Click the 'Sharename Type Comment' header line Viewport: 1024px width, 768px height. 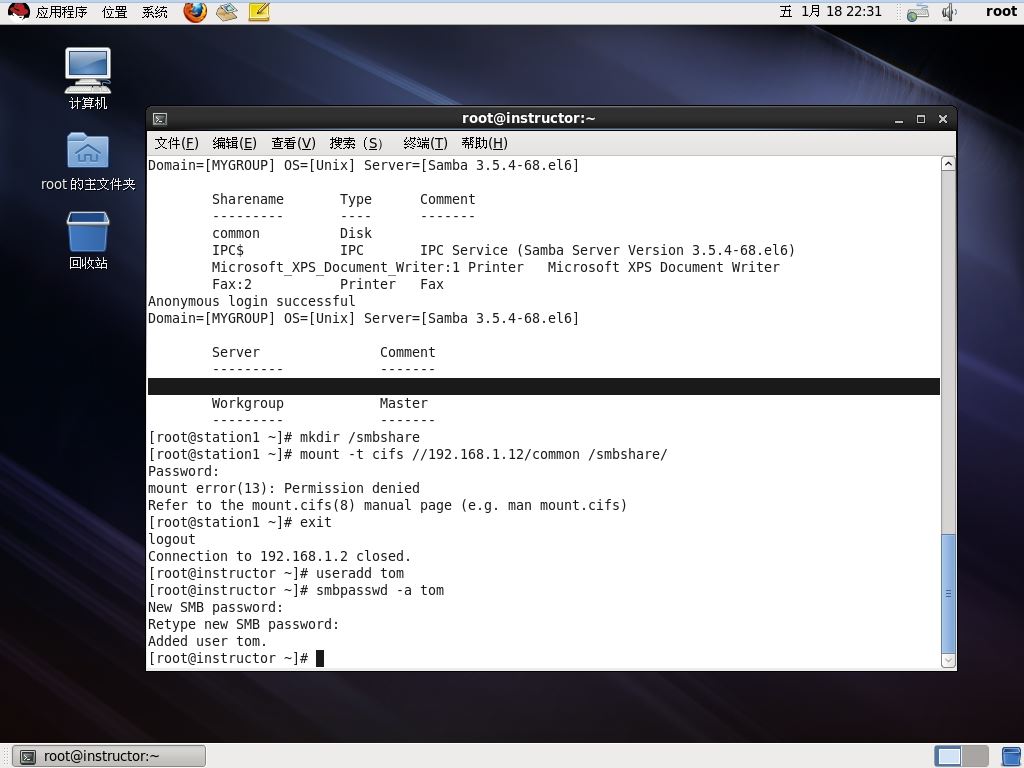pyautogui.click(x=344, y=200)
